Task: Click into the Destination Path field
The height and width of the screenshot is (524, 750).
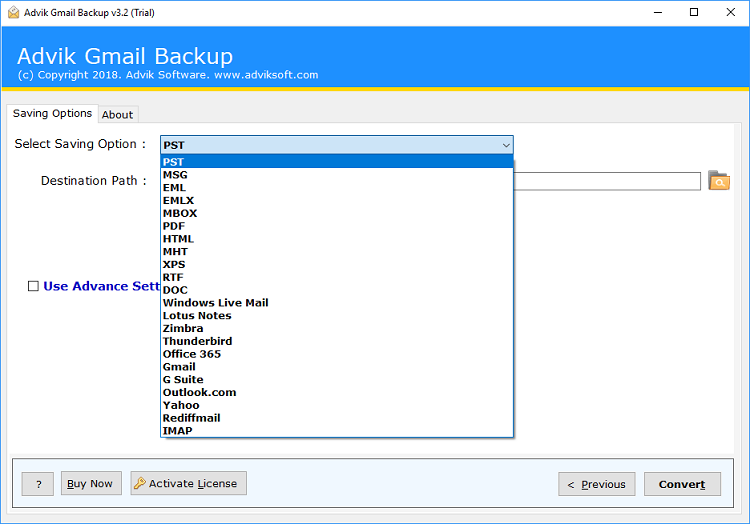Action: pos(607,181)
